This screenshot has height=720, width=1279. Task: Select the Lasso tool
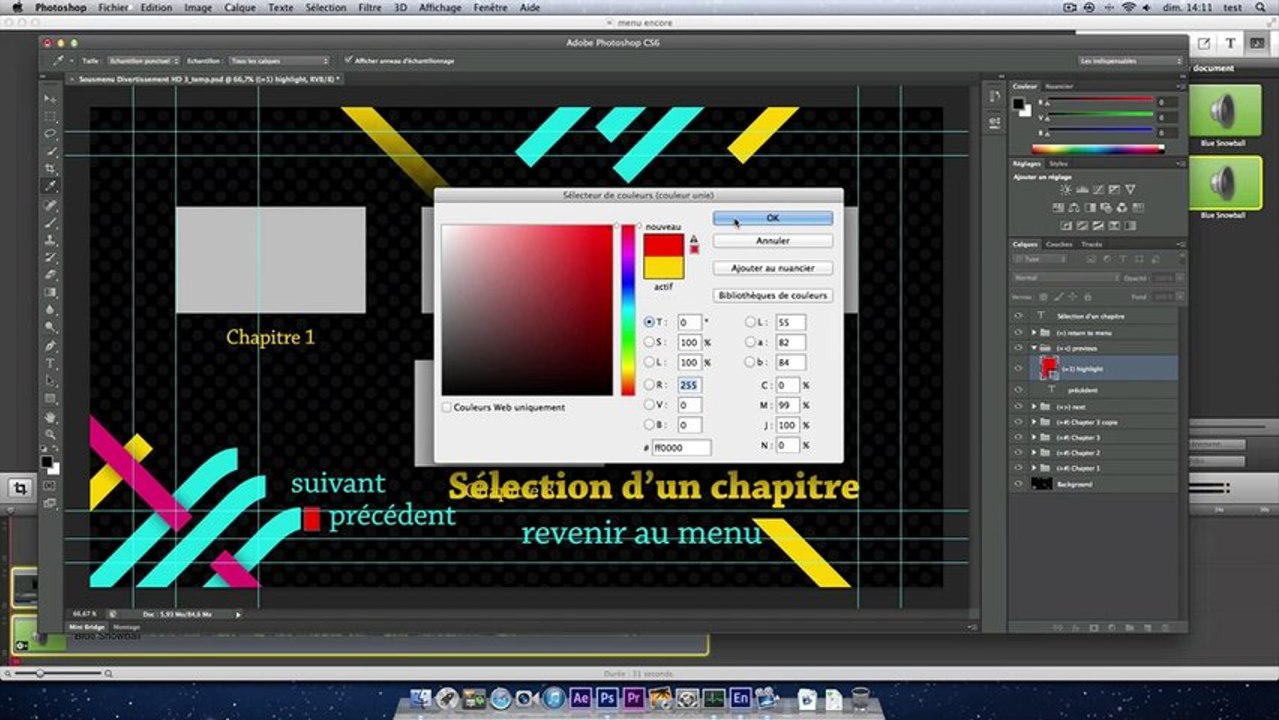(50, 134)
